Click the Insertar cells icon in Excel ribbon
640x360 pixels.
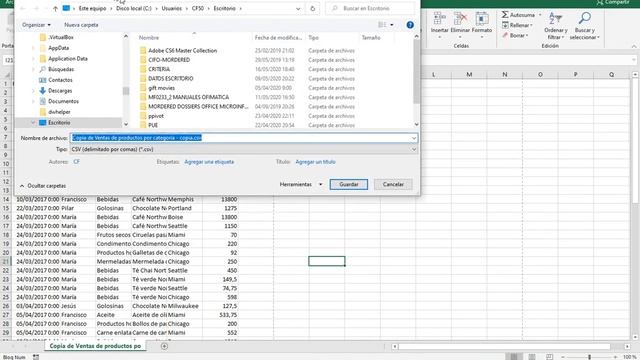[x=439, y=19]
